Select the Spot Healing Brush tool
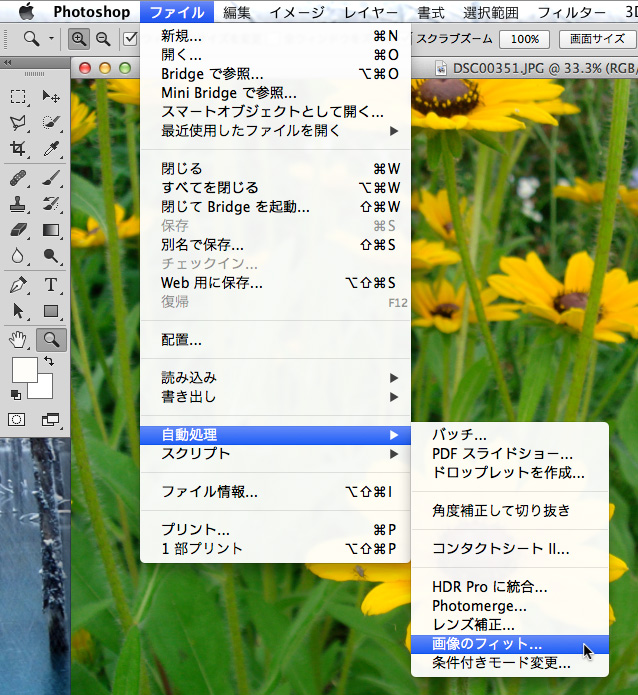This screenshot has height=695, width=638. tap(18, 178)
